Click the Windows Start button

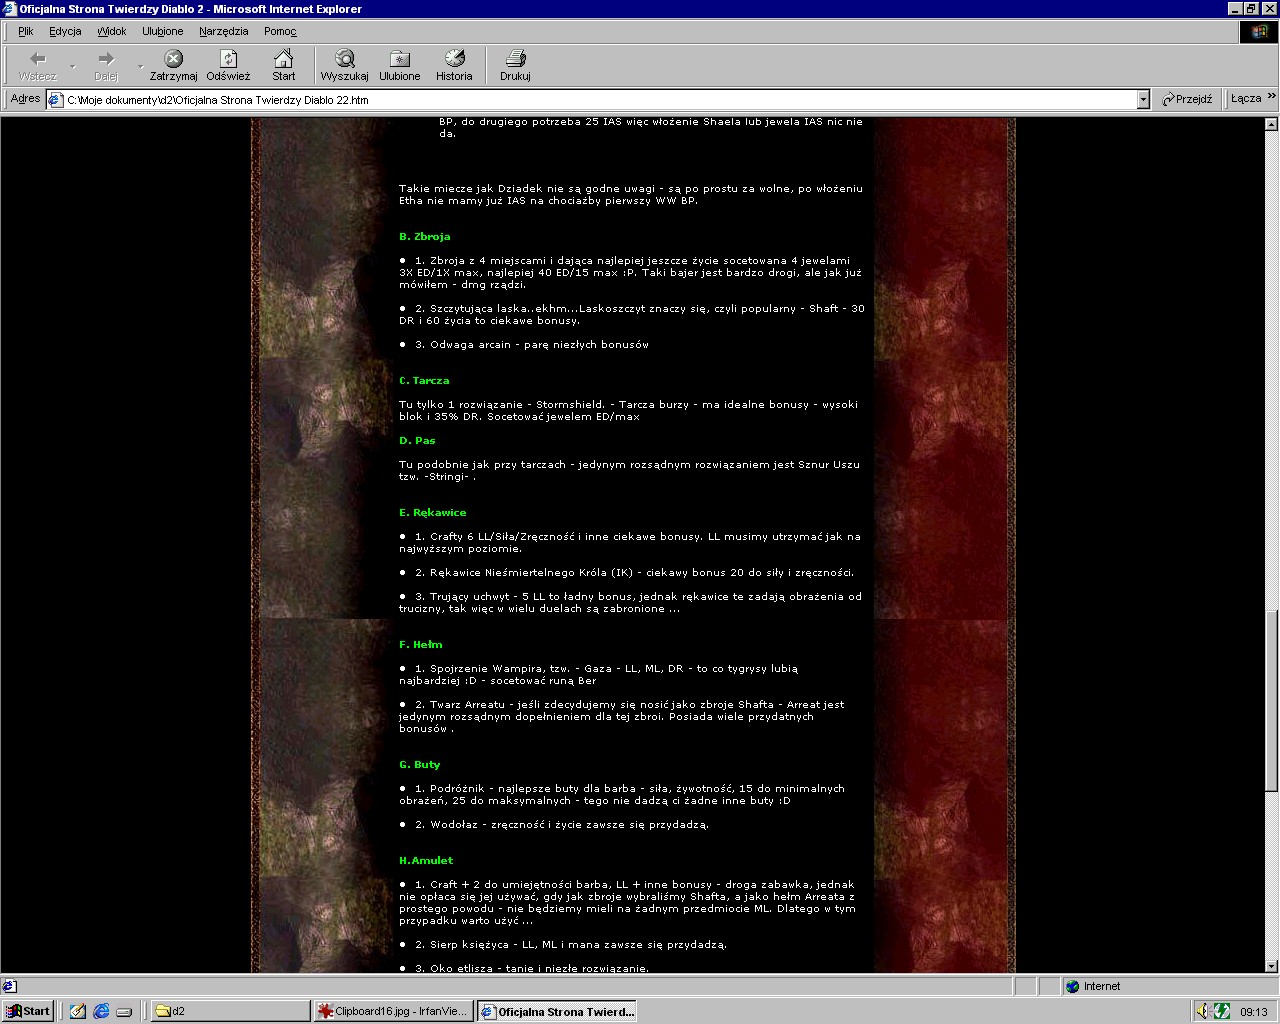coord(28,1011)
